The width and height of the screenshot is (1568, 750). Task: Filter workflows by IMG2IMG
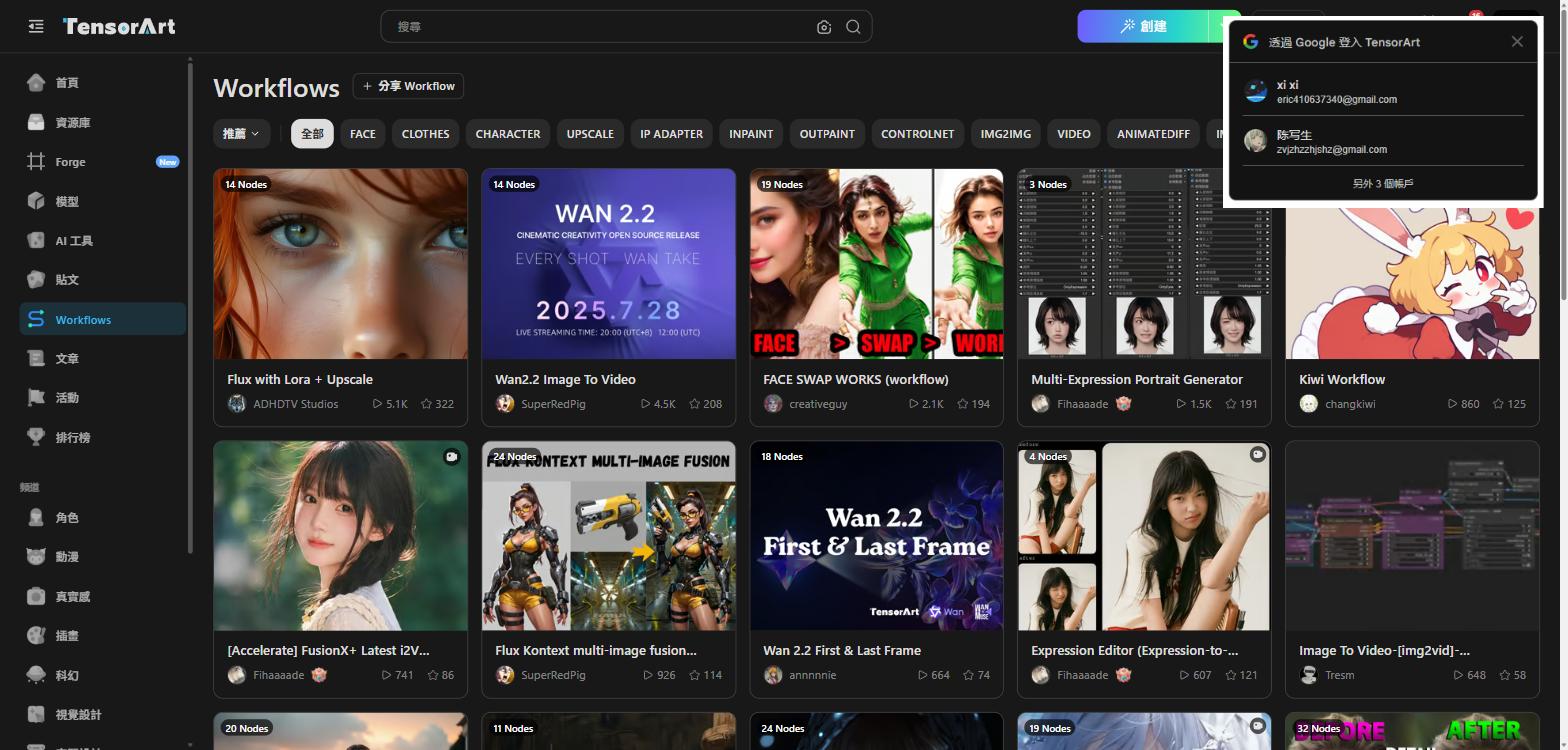tap(1006, 133)
